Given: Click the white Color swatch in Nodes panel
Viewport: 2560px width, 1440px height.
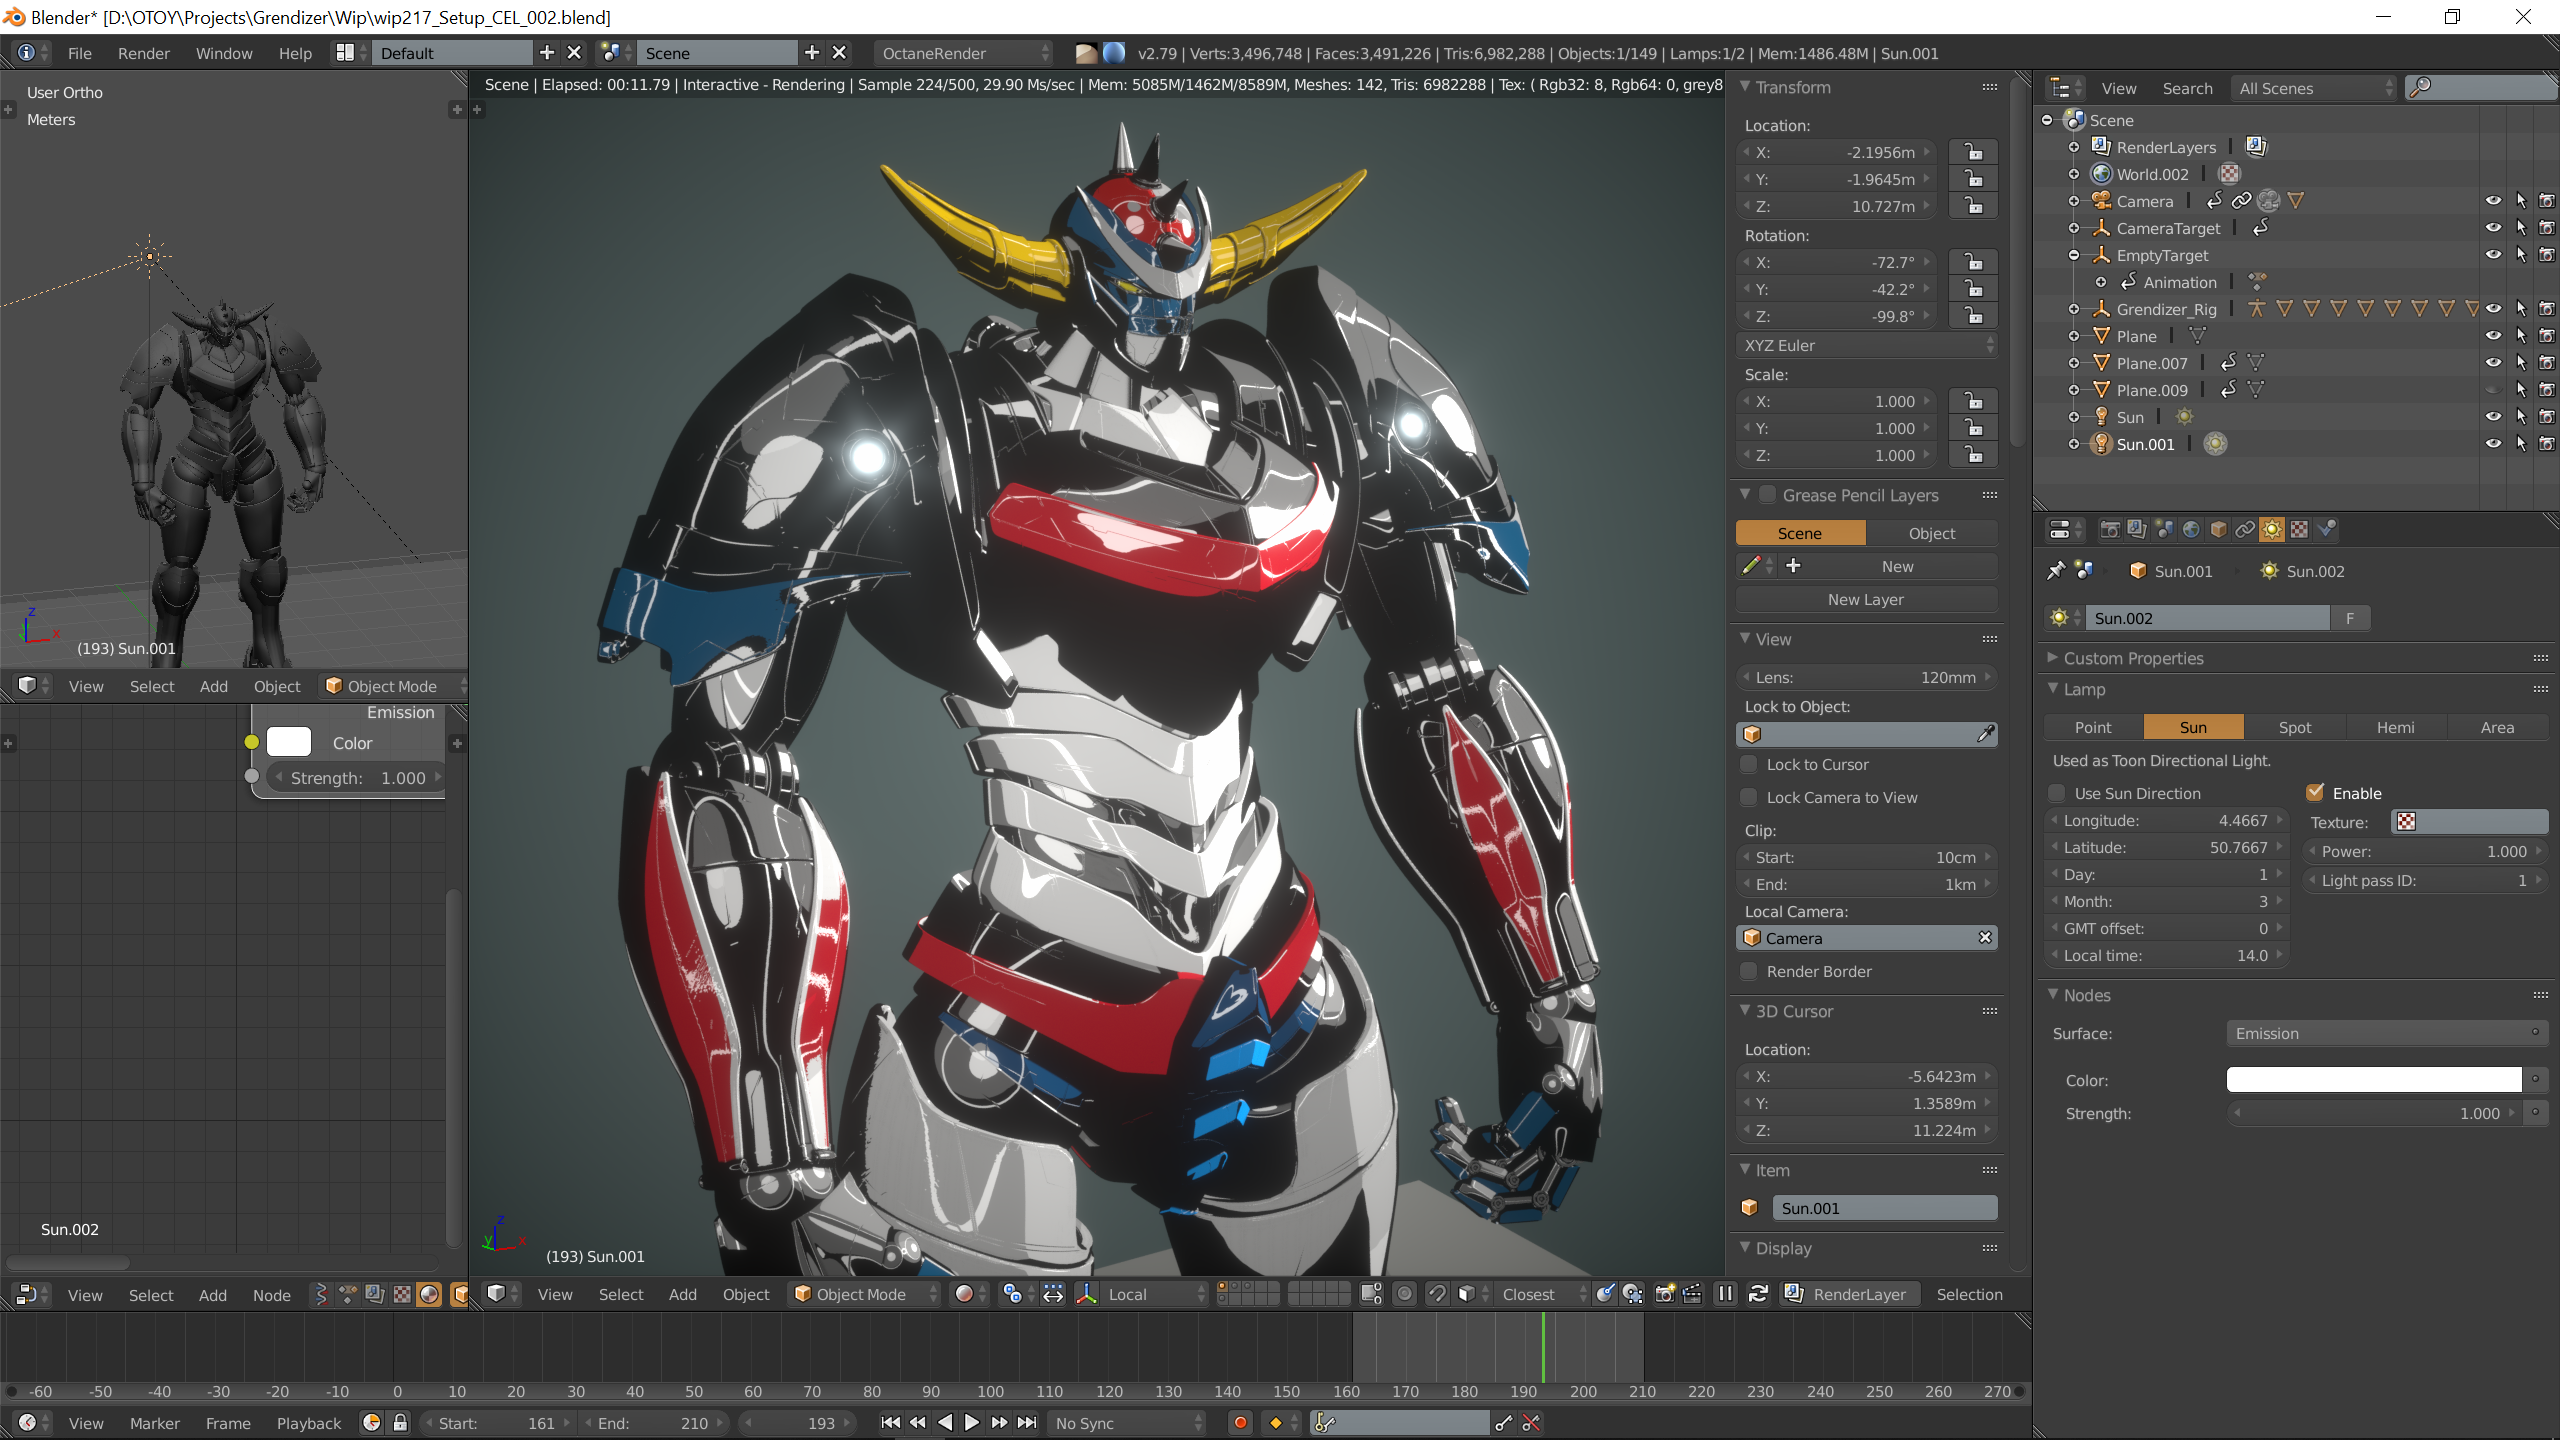Looking at the screenshot, I should point(2373,1080).
